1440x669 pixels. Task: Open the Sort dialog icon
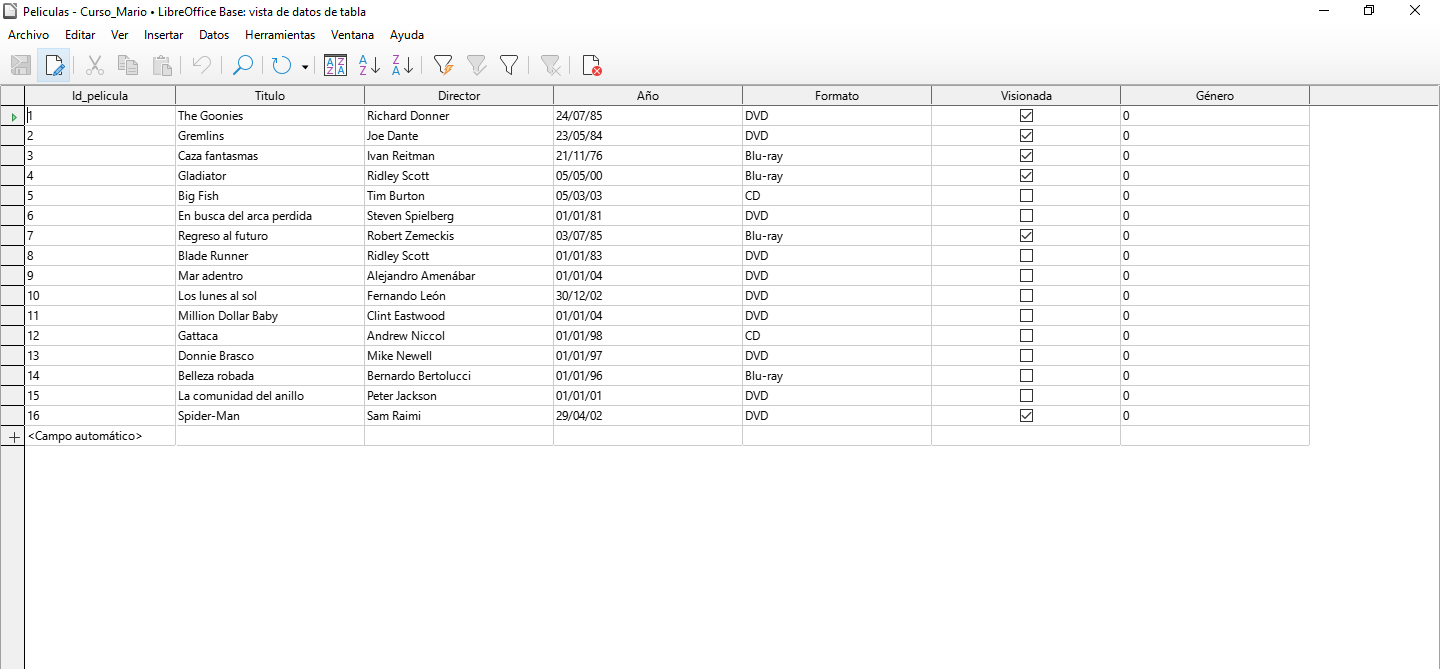tap(336, 65)
